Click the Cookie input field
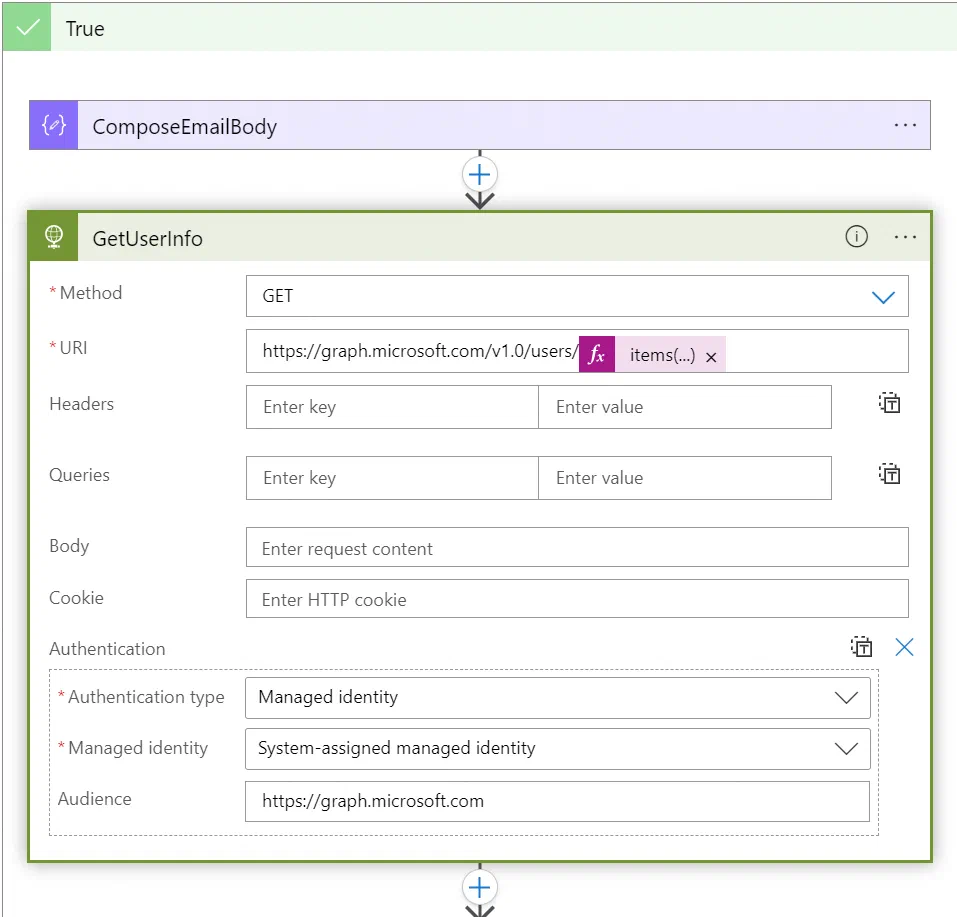This screenshot has width=957, height=917. (577, 598)
